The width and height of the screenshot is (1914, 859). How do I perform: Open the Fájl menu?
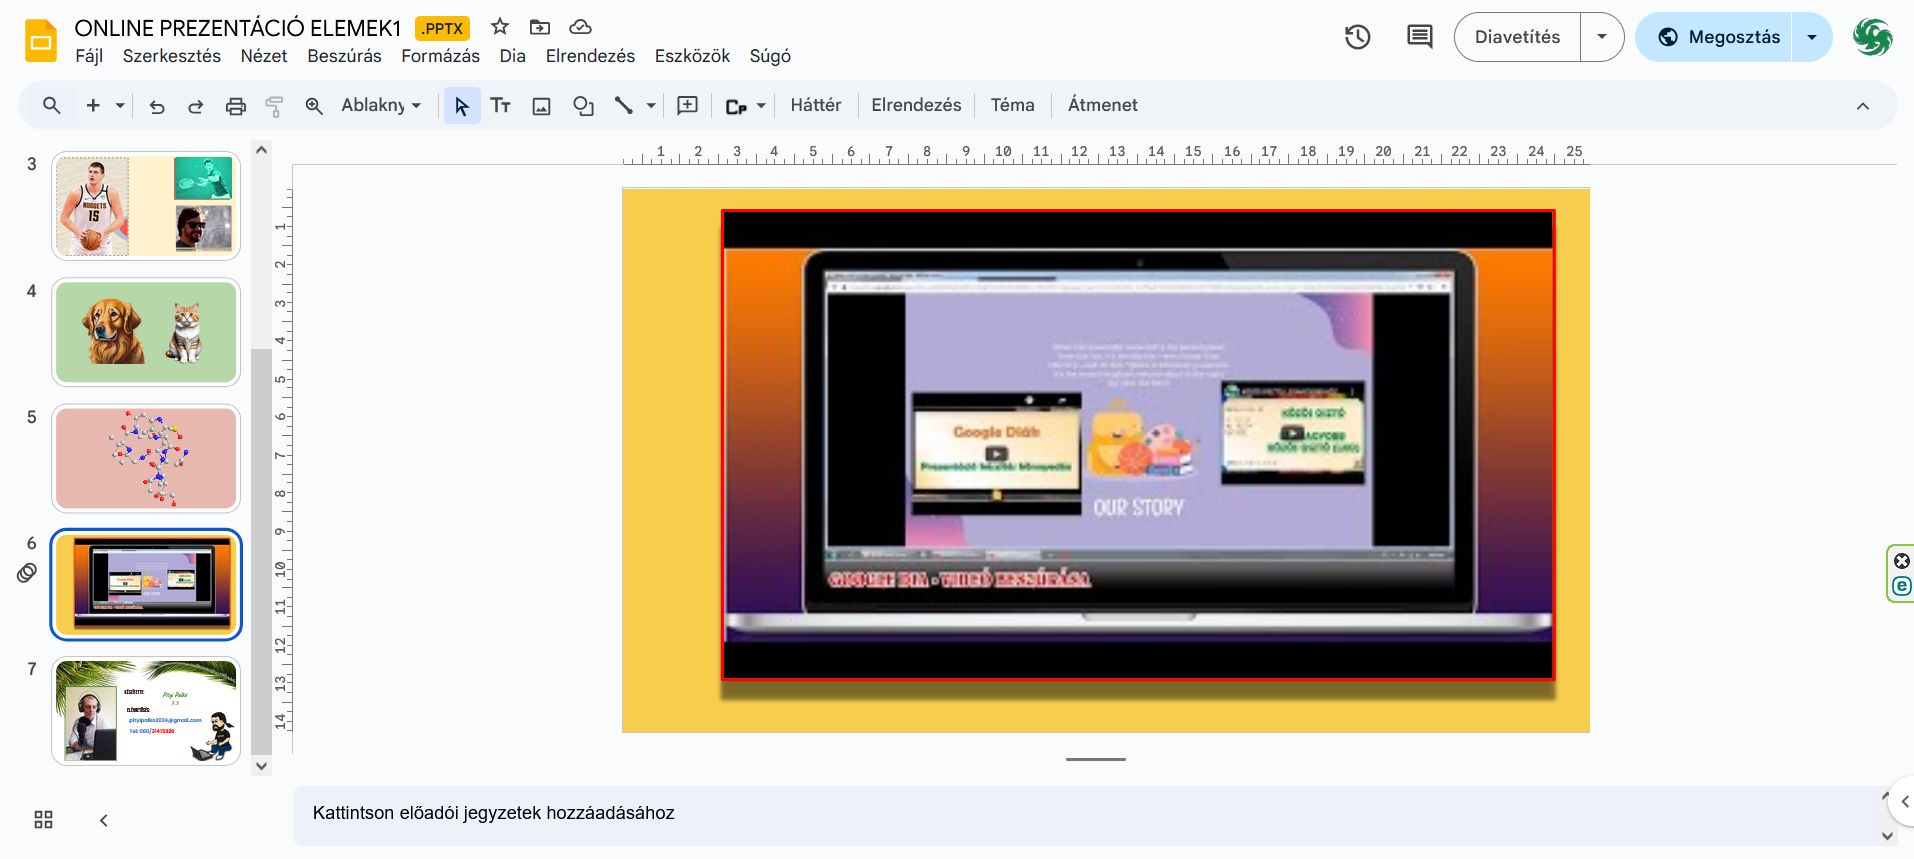pos(89,56)
